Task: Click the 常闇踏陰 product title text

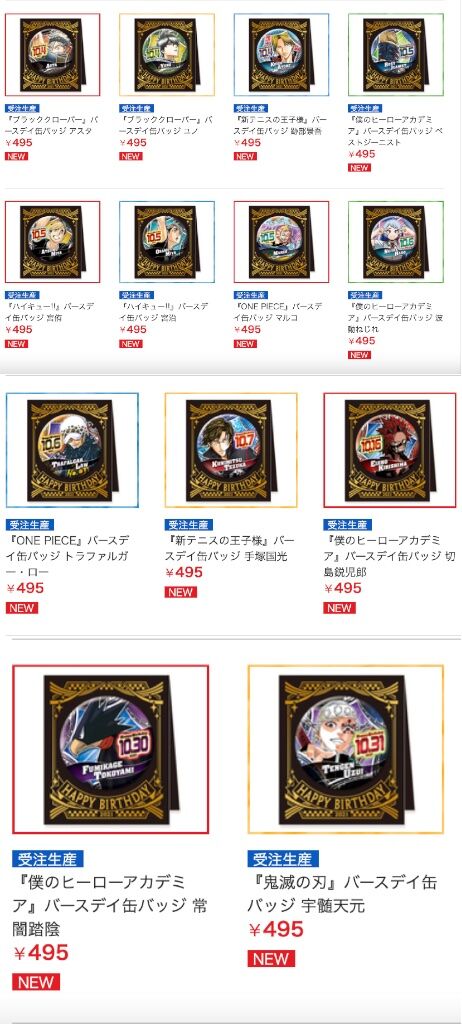Action: pos(99,906)
